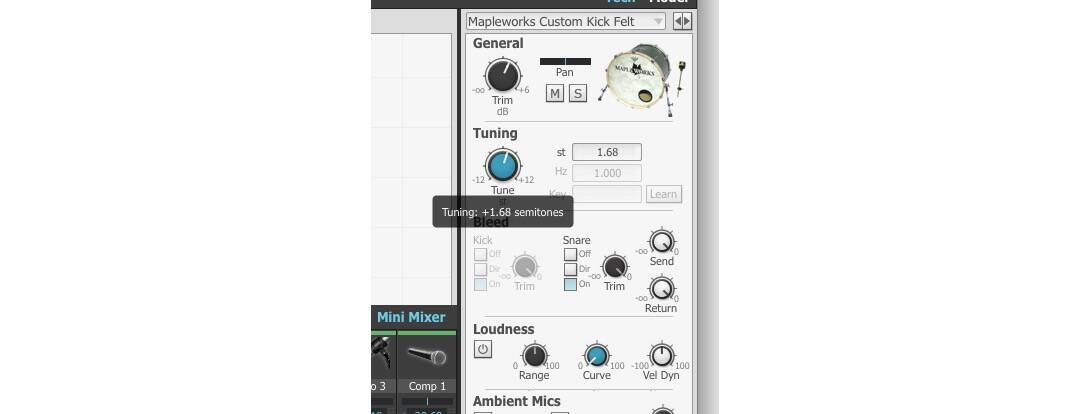This screenshot has width=1090, height=414.
Task: Click the Vel Dyn knob
Action: tap(662, 356)
